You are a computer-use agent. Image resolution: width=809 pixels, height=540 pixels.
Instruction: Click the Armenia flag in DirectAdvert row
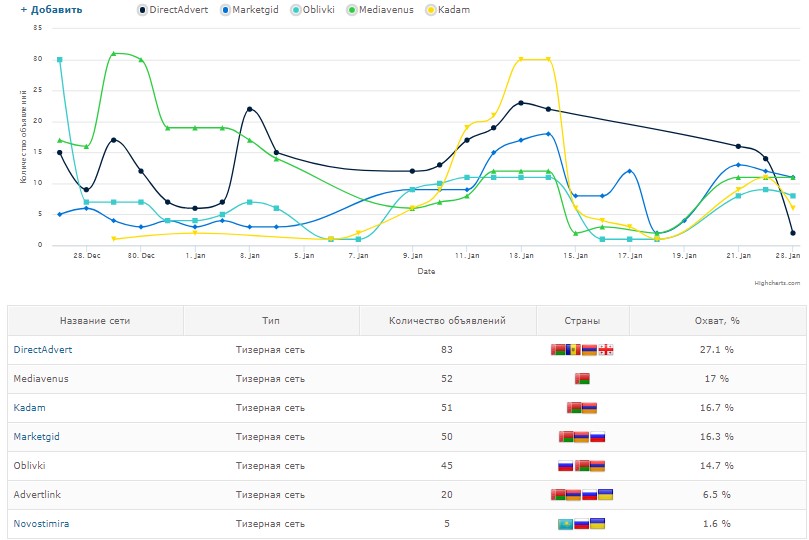pyautogui.click(x=589, y=350)
